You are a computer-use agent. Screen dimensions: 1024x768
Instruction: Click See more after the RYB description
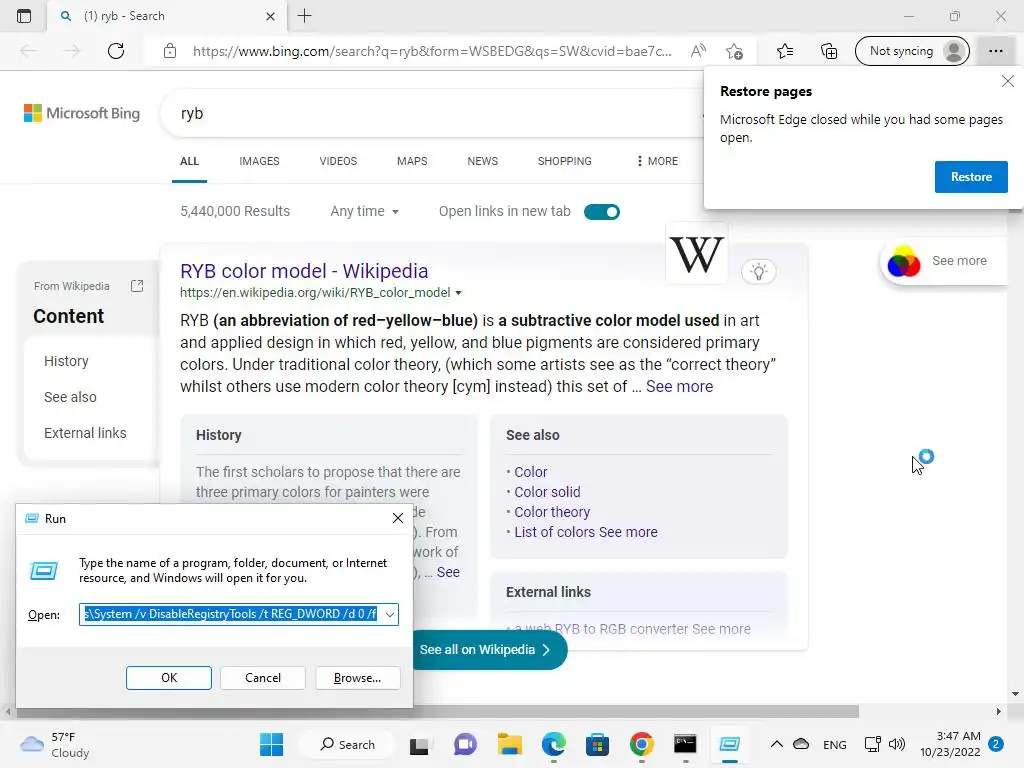click(x=679, y=387)
